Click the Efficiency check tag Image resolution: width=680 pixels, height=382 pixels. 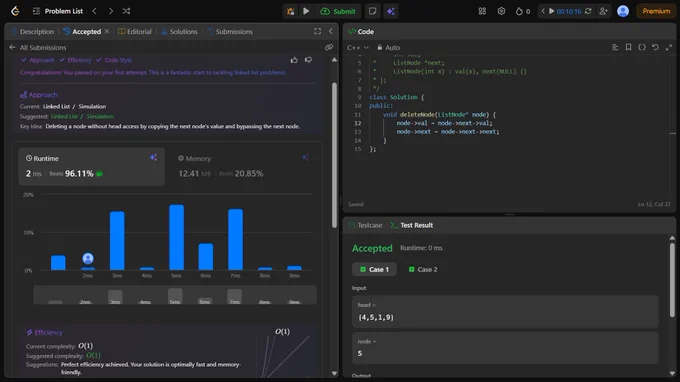[75, 60]
